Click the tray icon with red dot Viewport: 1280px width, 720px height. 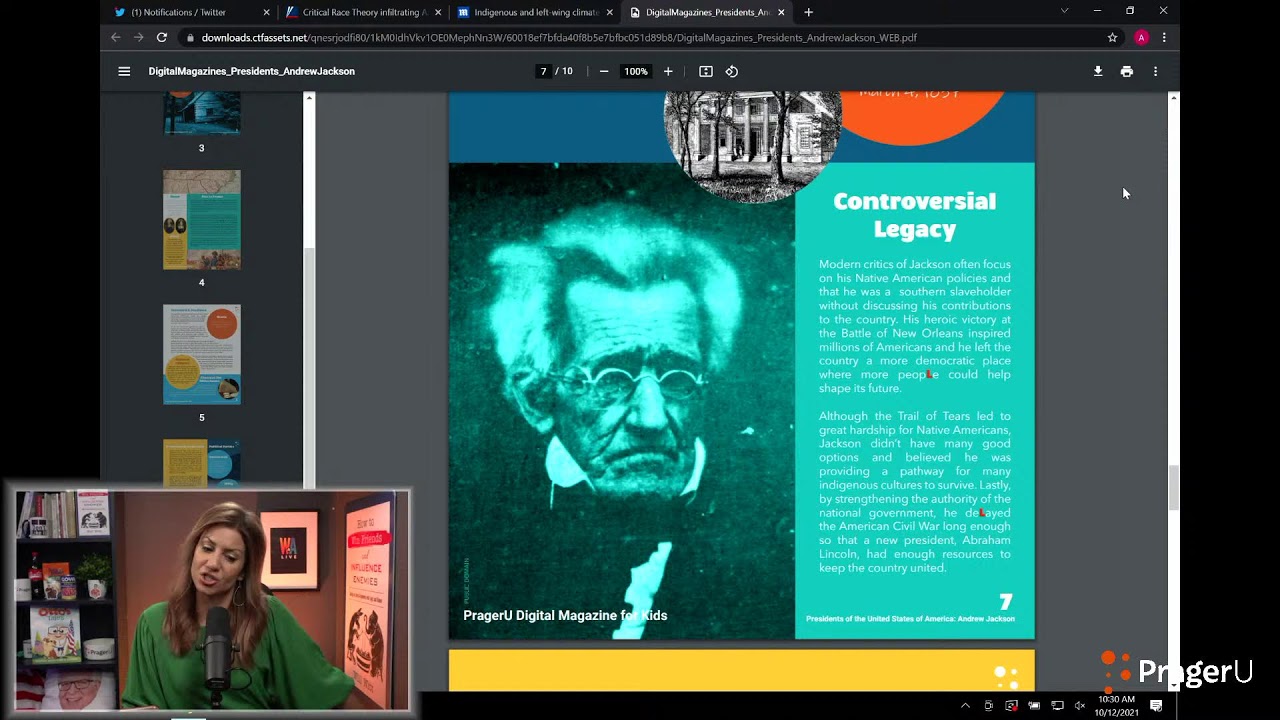[1011, 705]
